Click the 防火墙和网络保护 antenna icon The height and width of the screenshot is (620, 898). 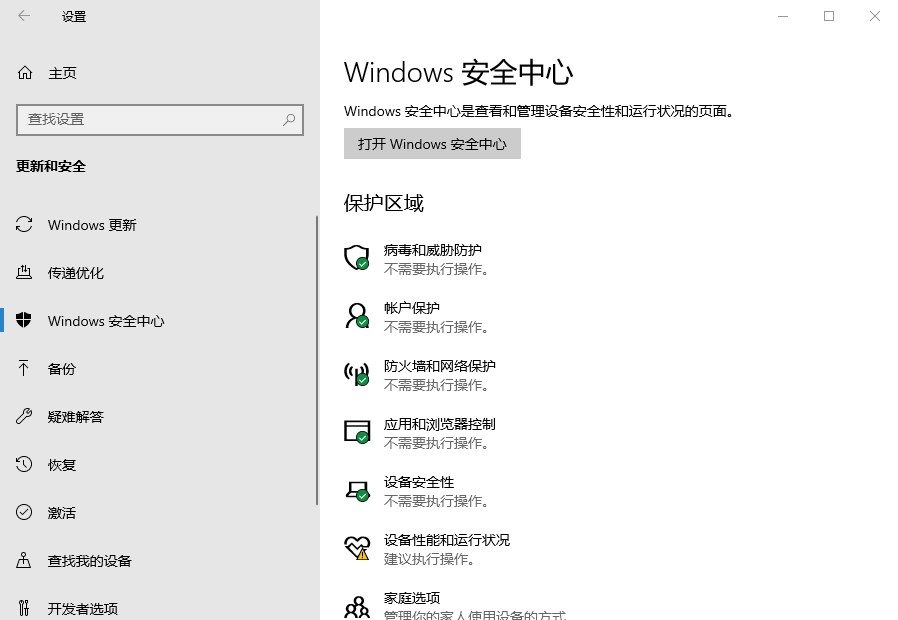(356, 374)
